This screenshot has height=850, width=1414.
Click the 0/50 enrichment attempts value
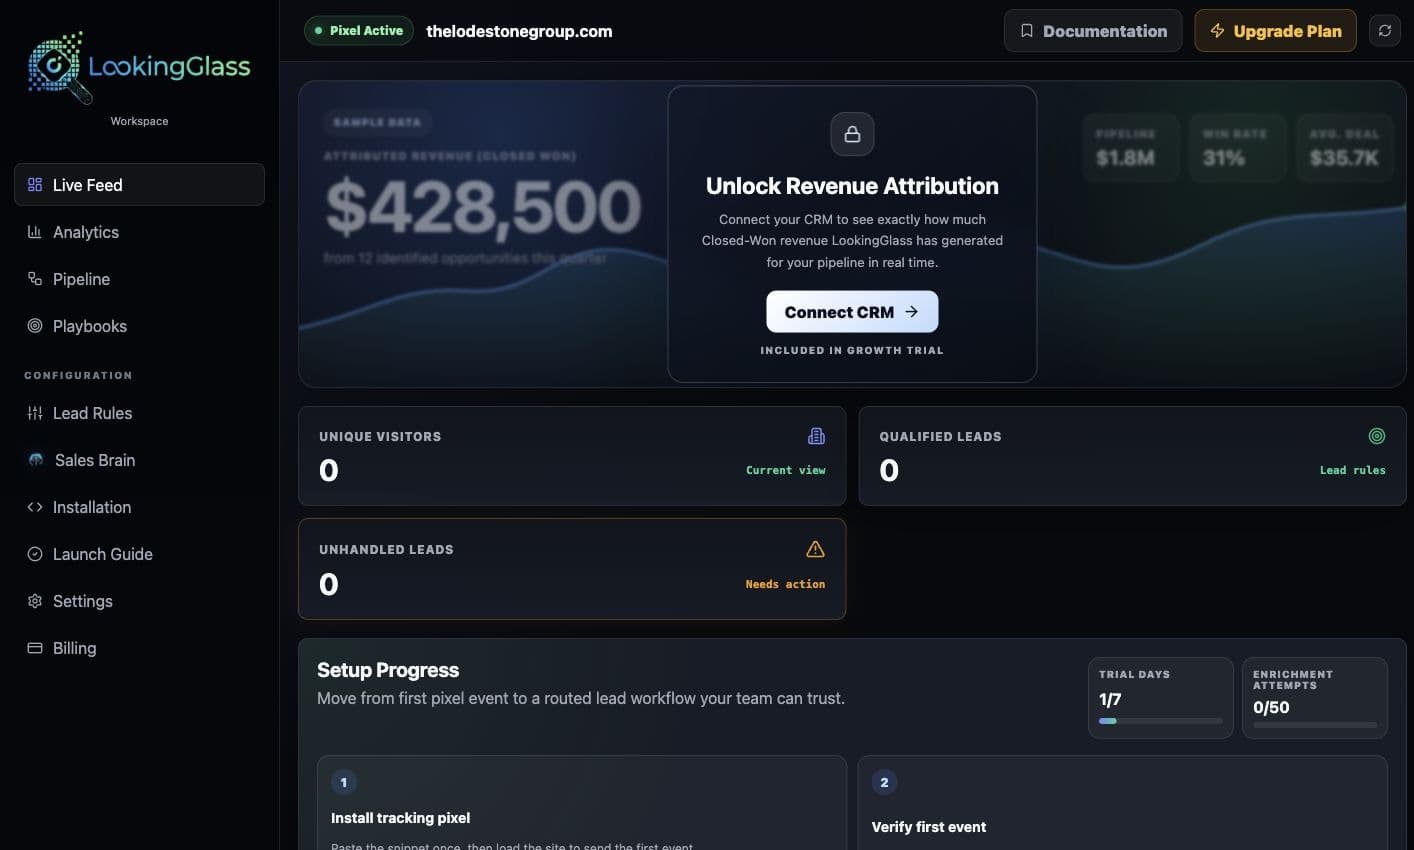click(1271, 707)
